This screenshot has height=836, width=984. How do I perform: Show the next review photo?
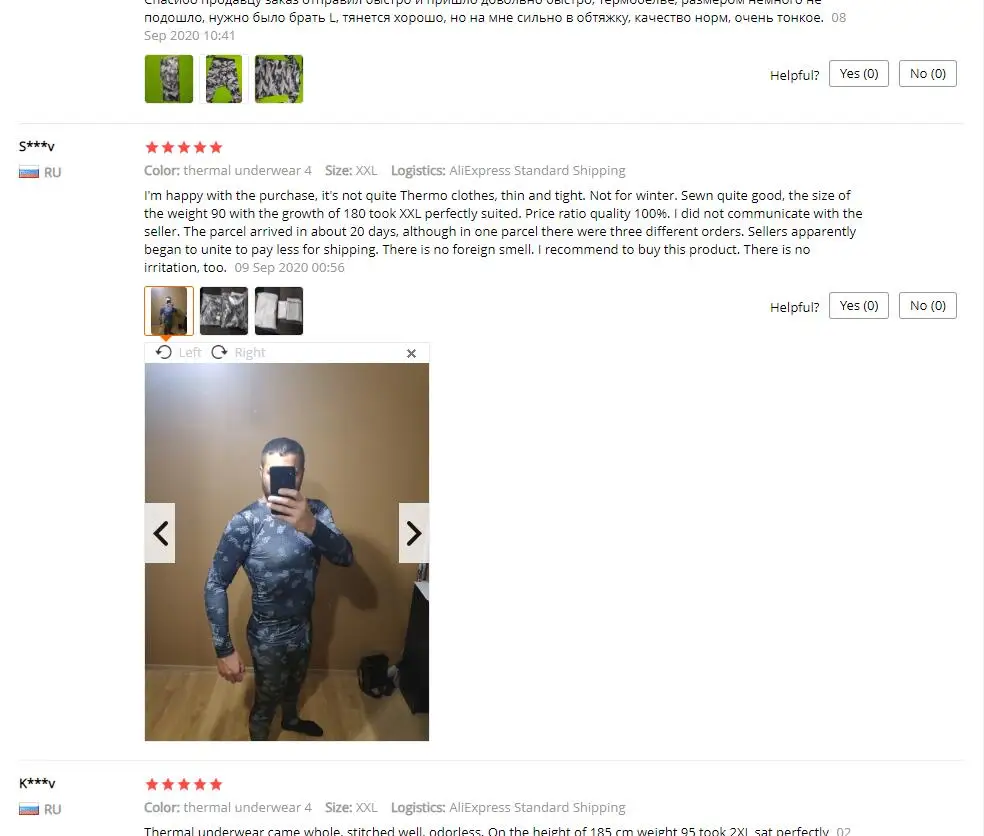click(x=414, y=533)
